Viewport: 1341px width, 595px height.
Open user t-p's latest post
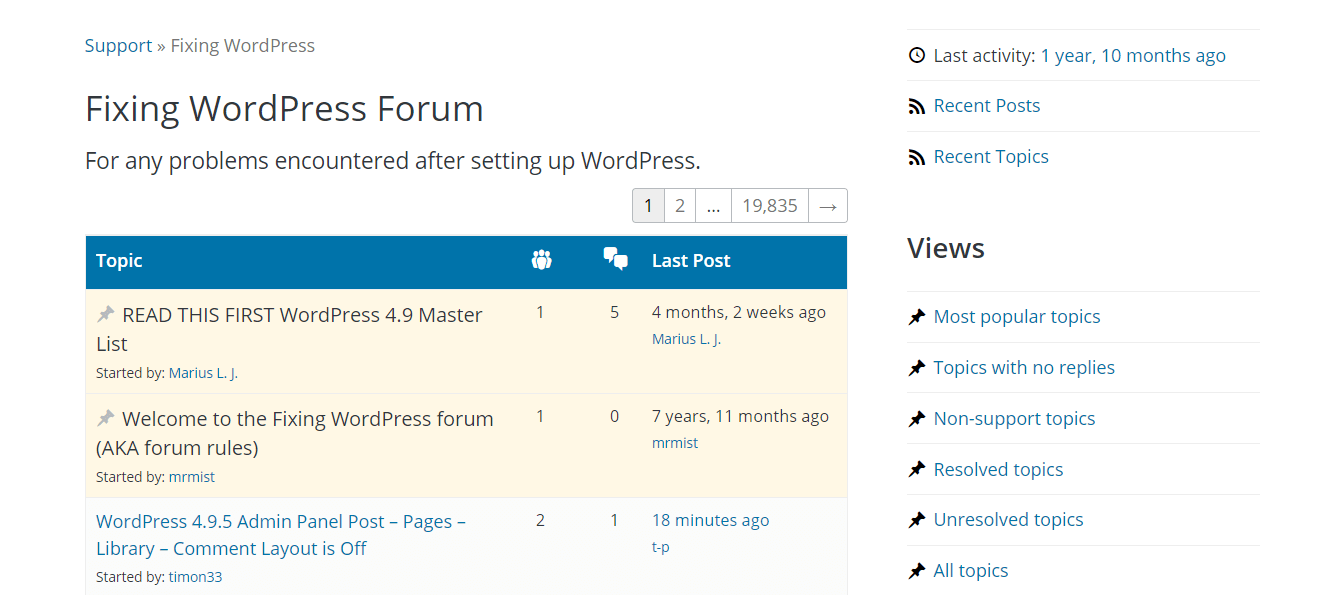(660, 546)
